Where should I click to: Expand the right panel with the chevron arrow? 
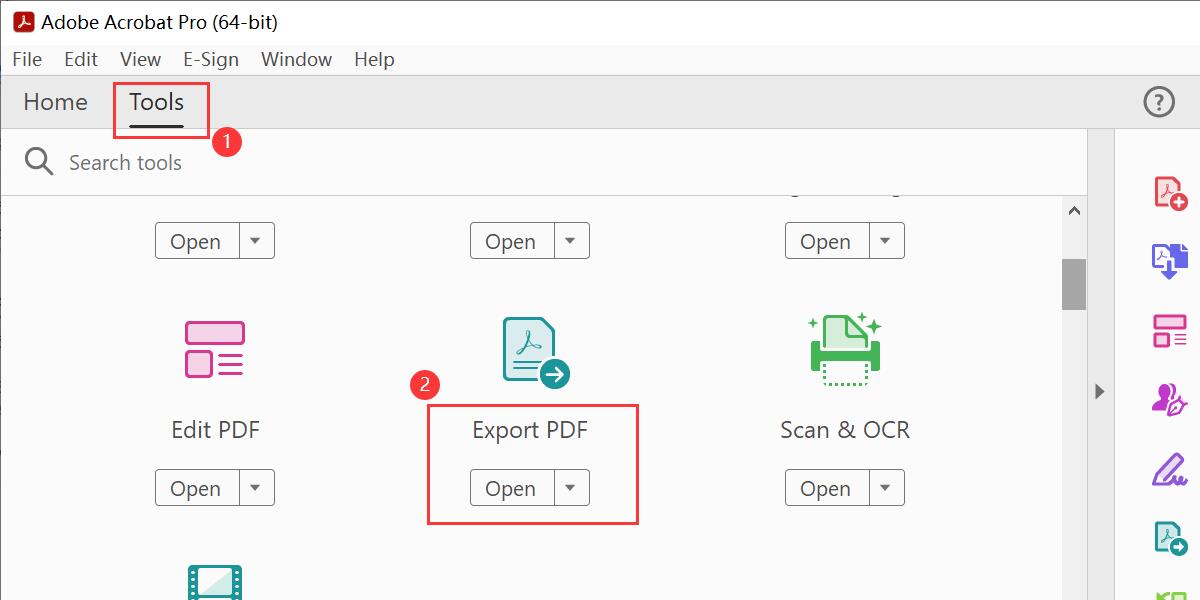pos(1098,392)
